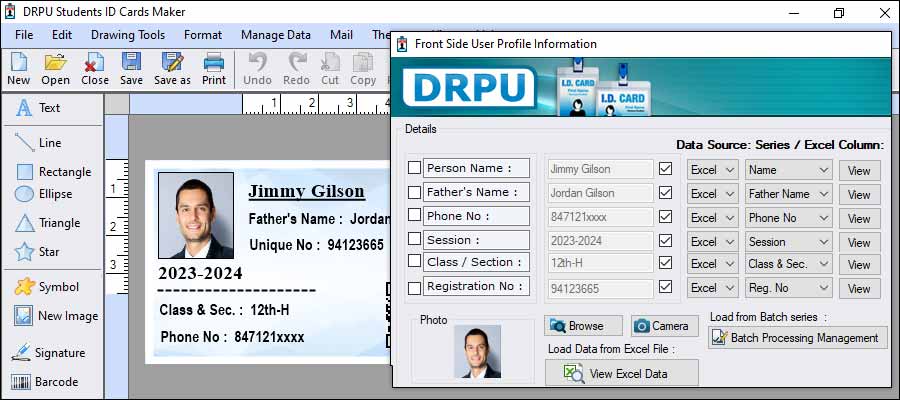This screenshot has width=900, height=400.
Task: Open the Mail menu
Action: click(x=342, y=35)
